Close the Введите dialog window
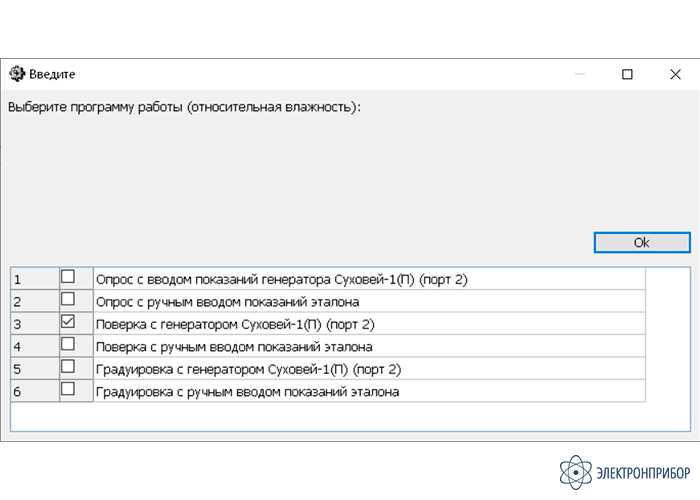 coord(675,74)
